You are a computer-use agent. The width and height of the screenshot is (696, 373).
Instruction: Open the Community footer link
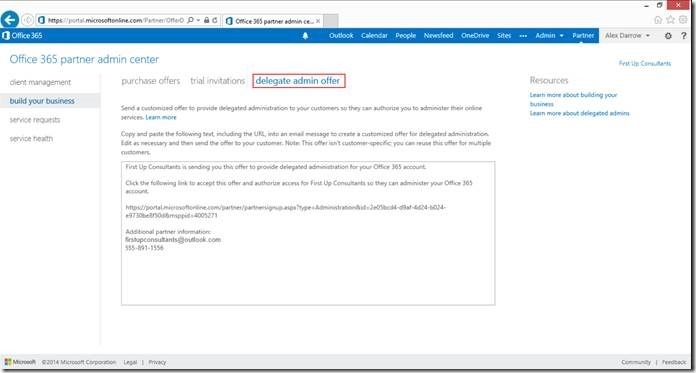636,362
